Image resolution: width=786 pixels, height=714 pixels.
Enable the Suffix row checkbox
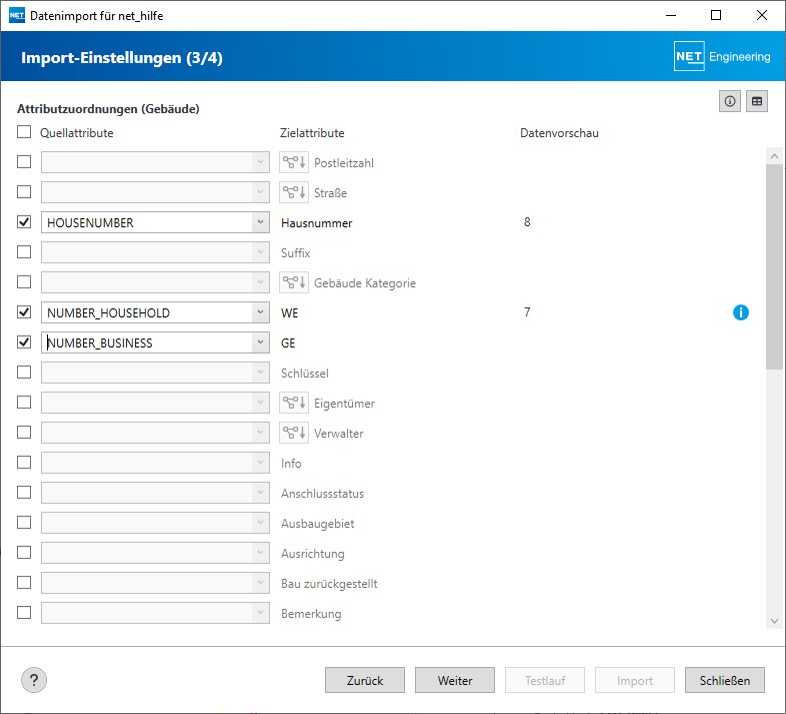pos(24,252)
